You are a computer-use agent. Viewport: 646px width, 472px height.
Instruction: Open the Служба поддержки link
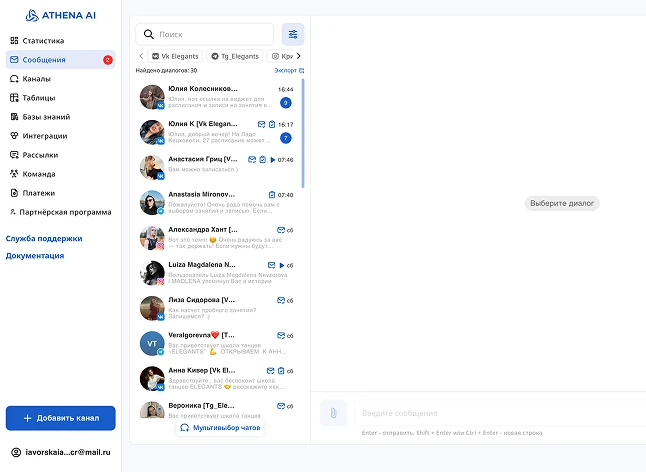[x=44, y=239]
